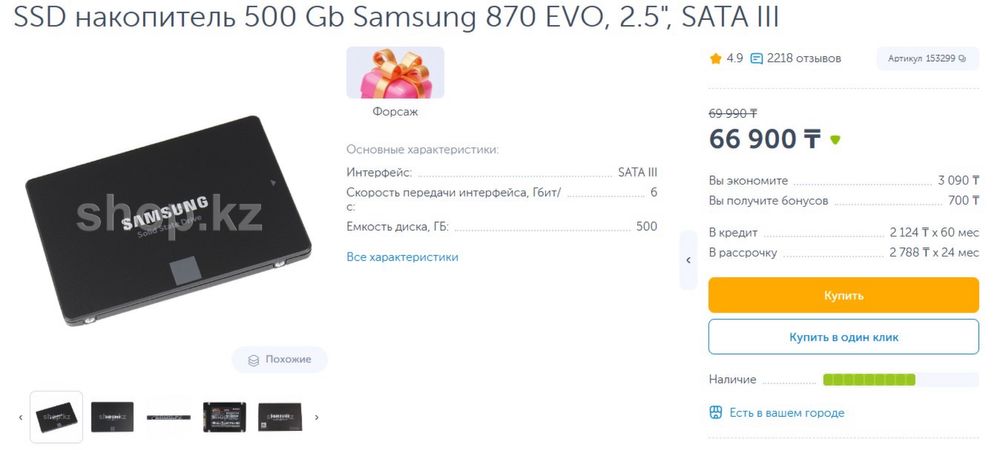Copy the article number with copy icon
1000x450 pixels.
coord(962,59)
